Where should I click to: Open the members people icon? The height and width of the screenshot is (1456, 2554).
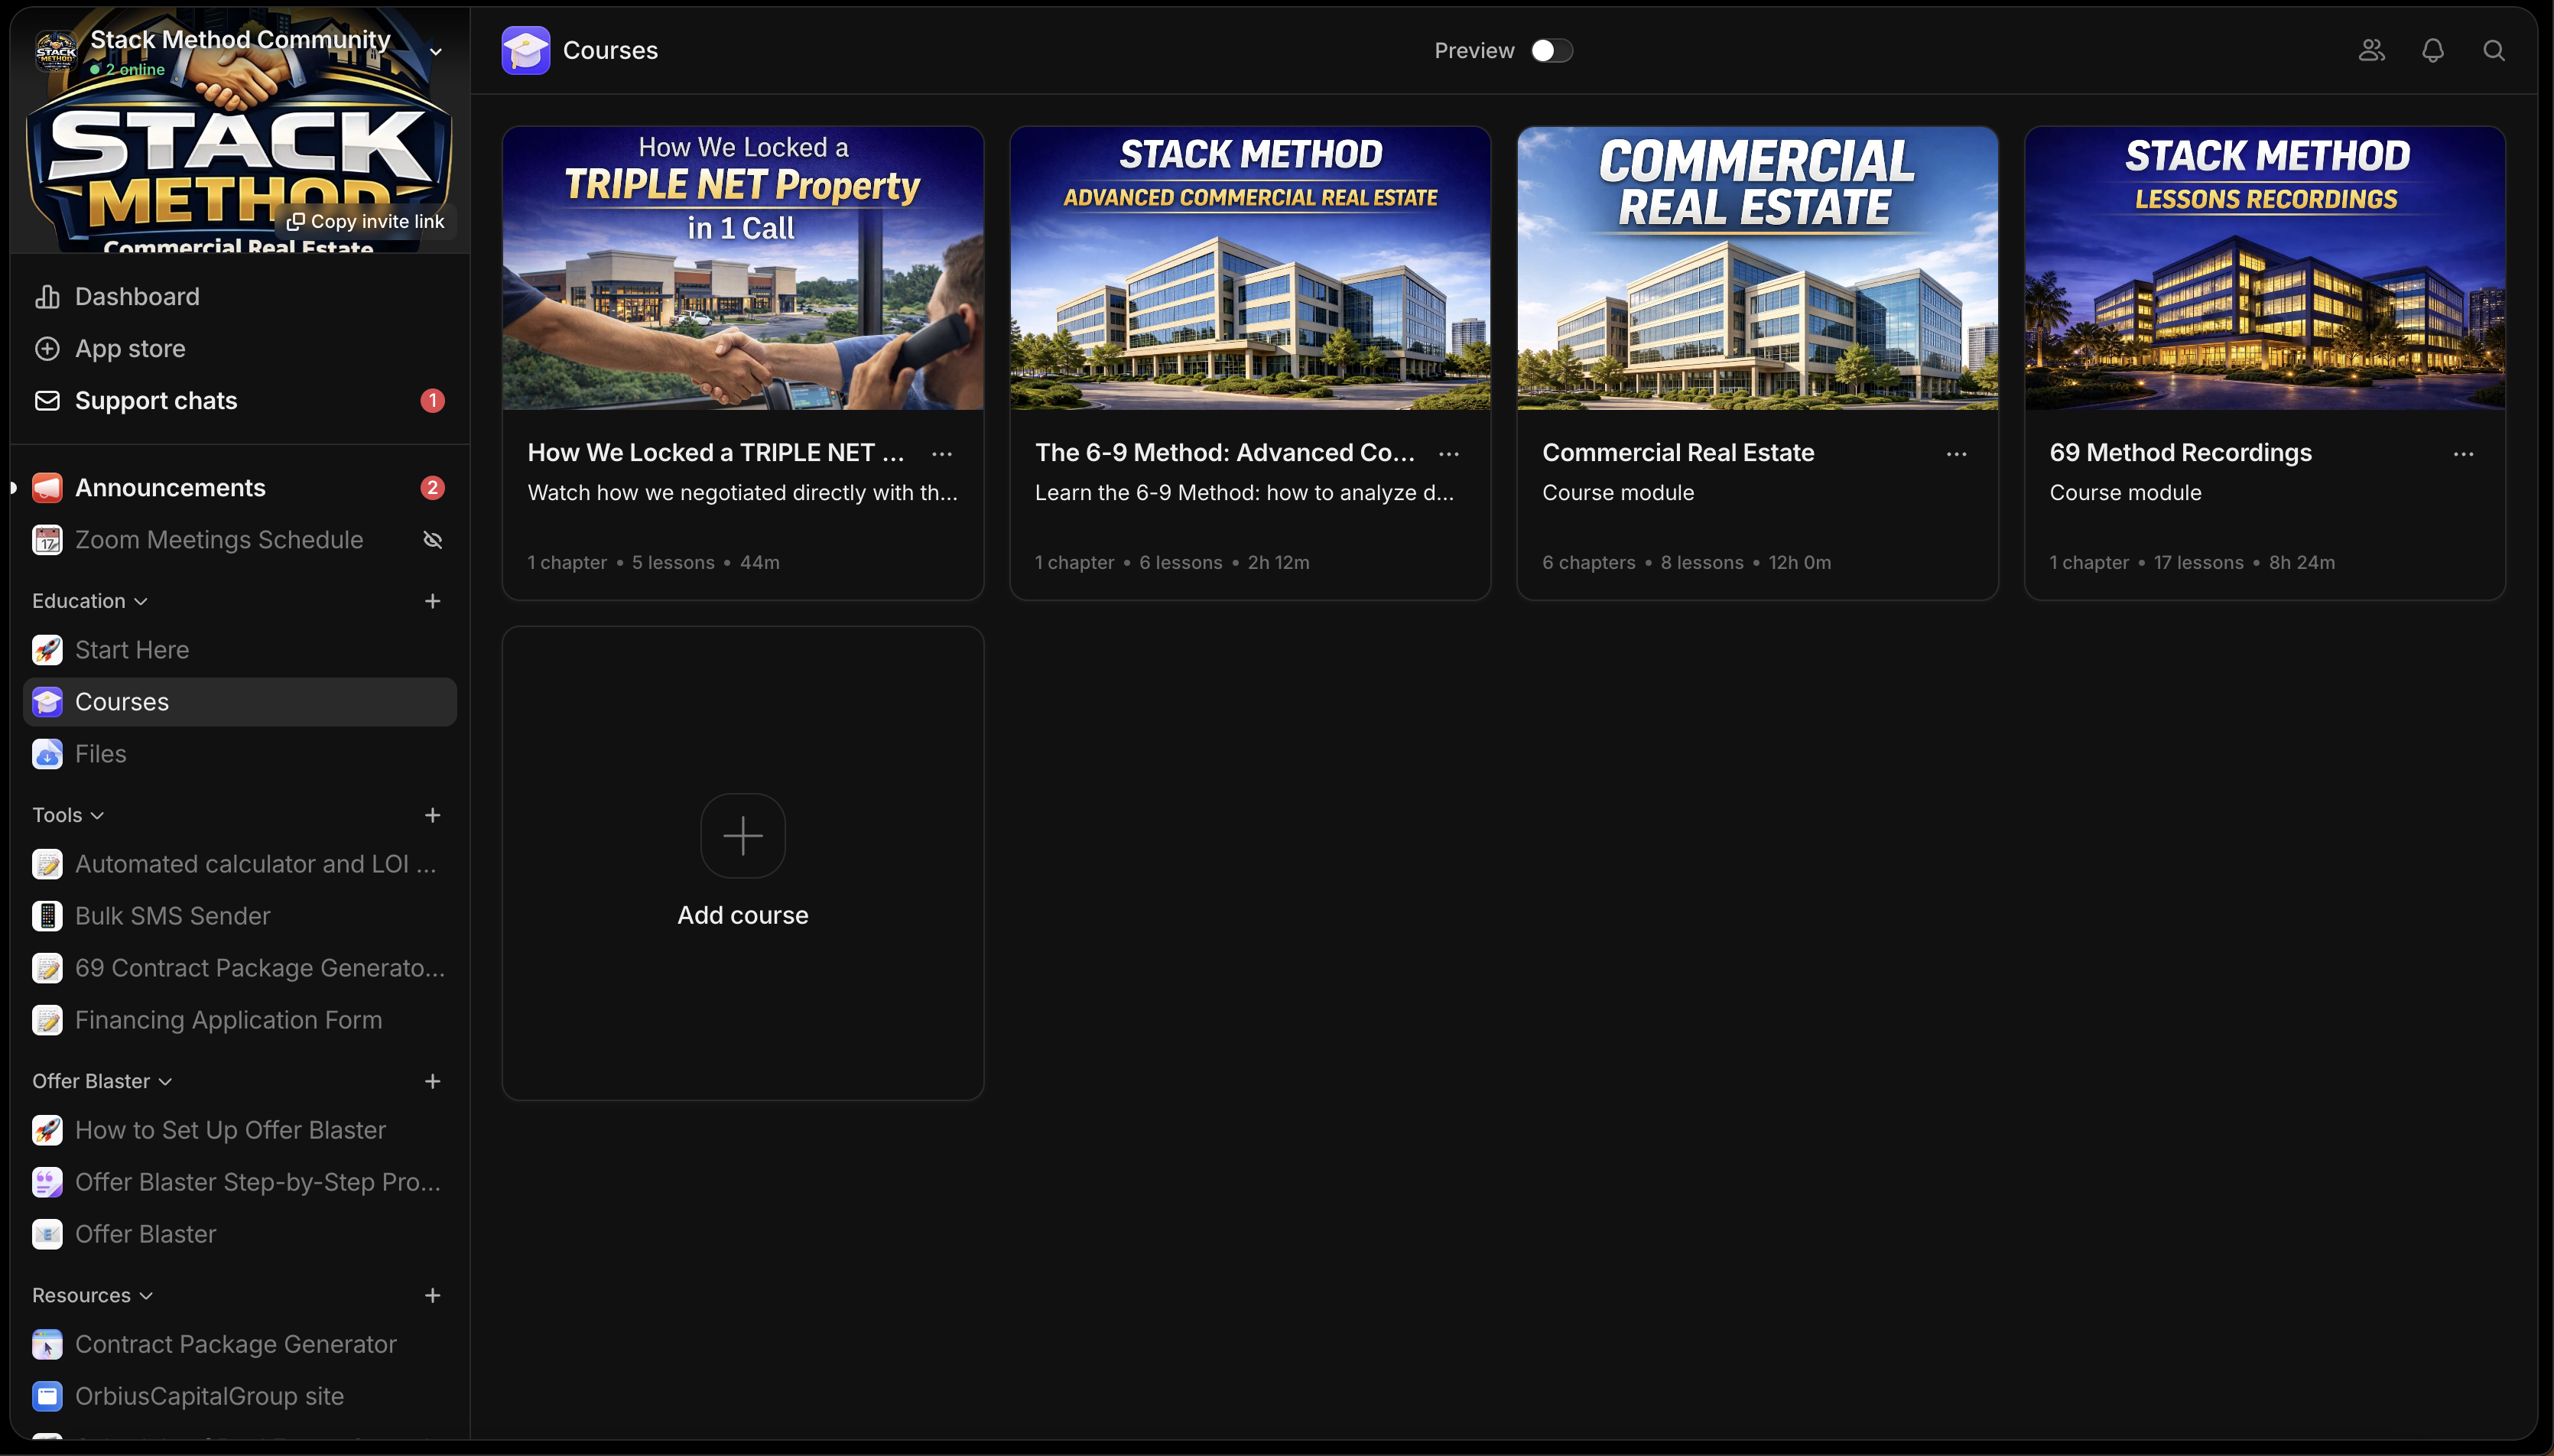click(2371, 51)
